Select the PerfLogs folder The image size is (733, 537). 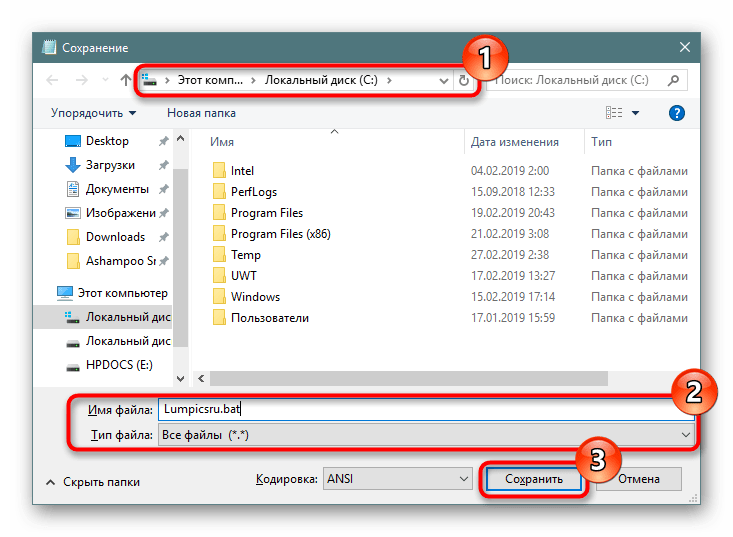pyautogui.click(x=254, y=192)
